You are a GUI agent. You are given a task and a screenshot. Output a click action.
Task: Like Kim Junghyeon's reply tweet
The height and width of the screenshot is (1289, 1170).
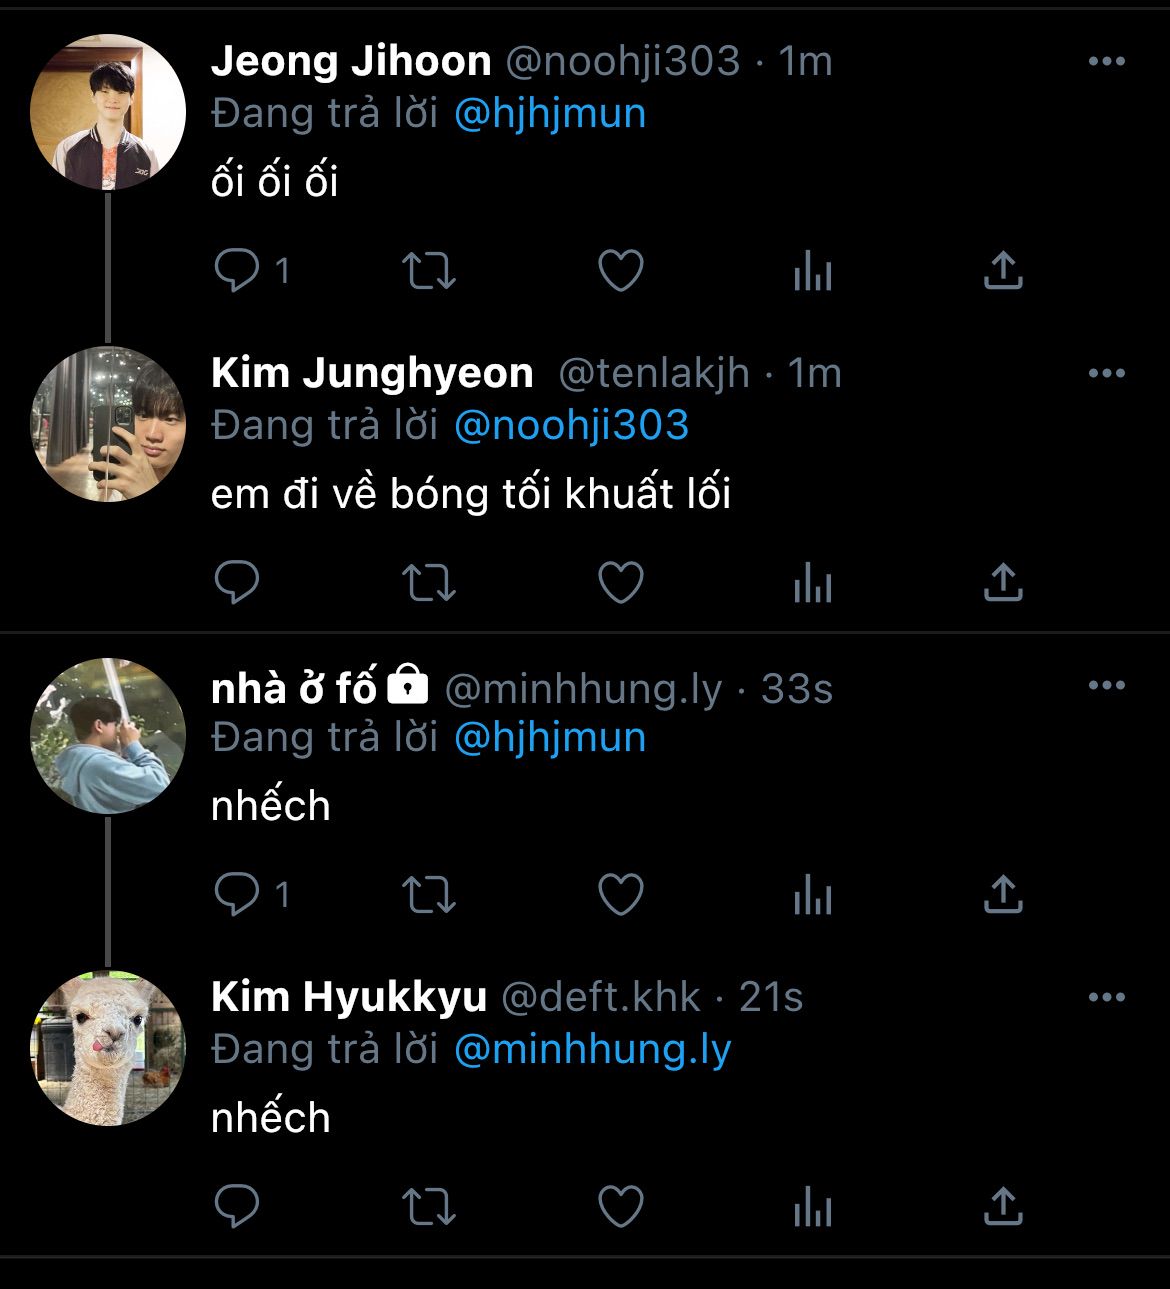coord(620,583)
